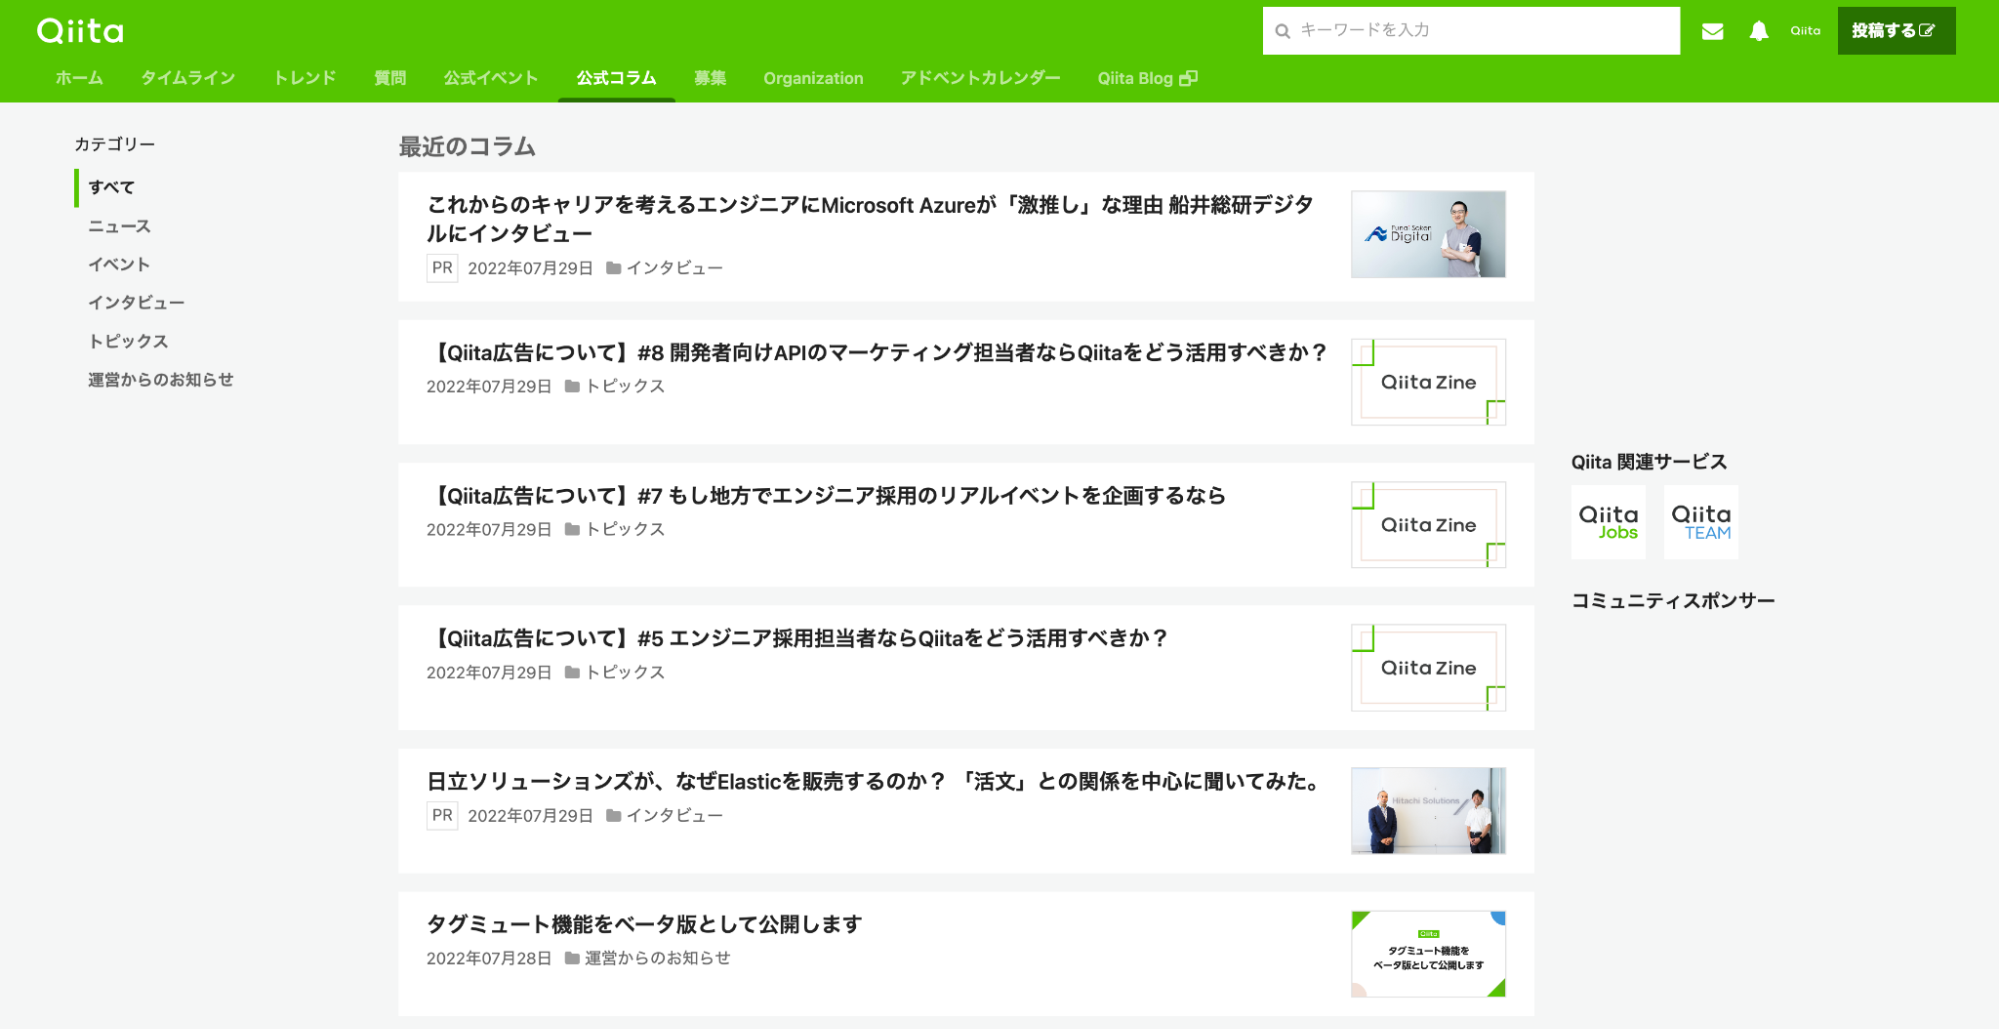Viewport: 1999px width, 1029px height.
Task: Click the キーワードを入力 search field
Action: [1471, 31]
